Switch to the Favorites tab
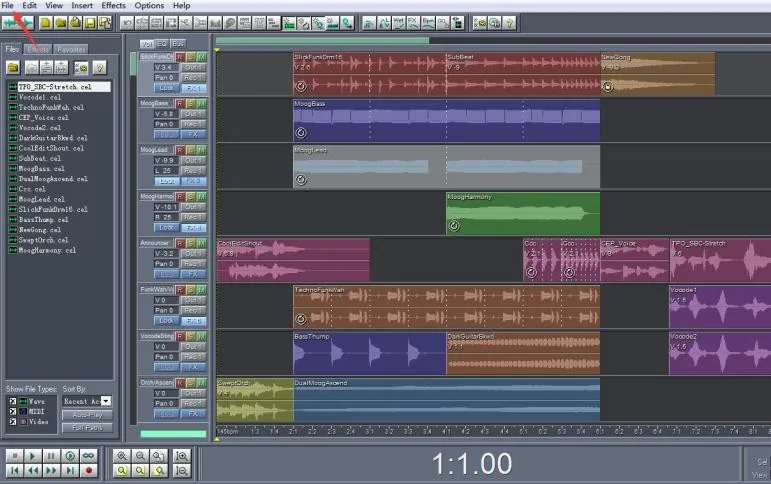This screenshot has height=484, width=771. (x=71, y=48)
